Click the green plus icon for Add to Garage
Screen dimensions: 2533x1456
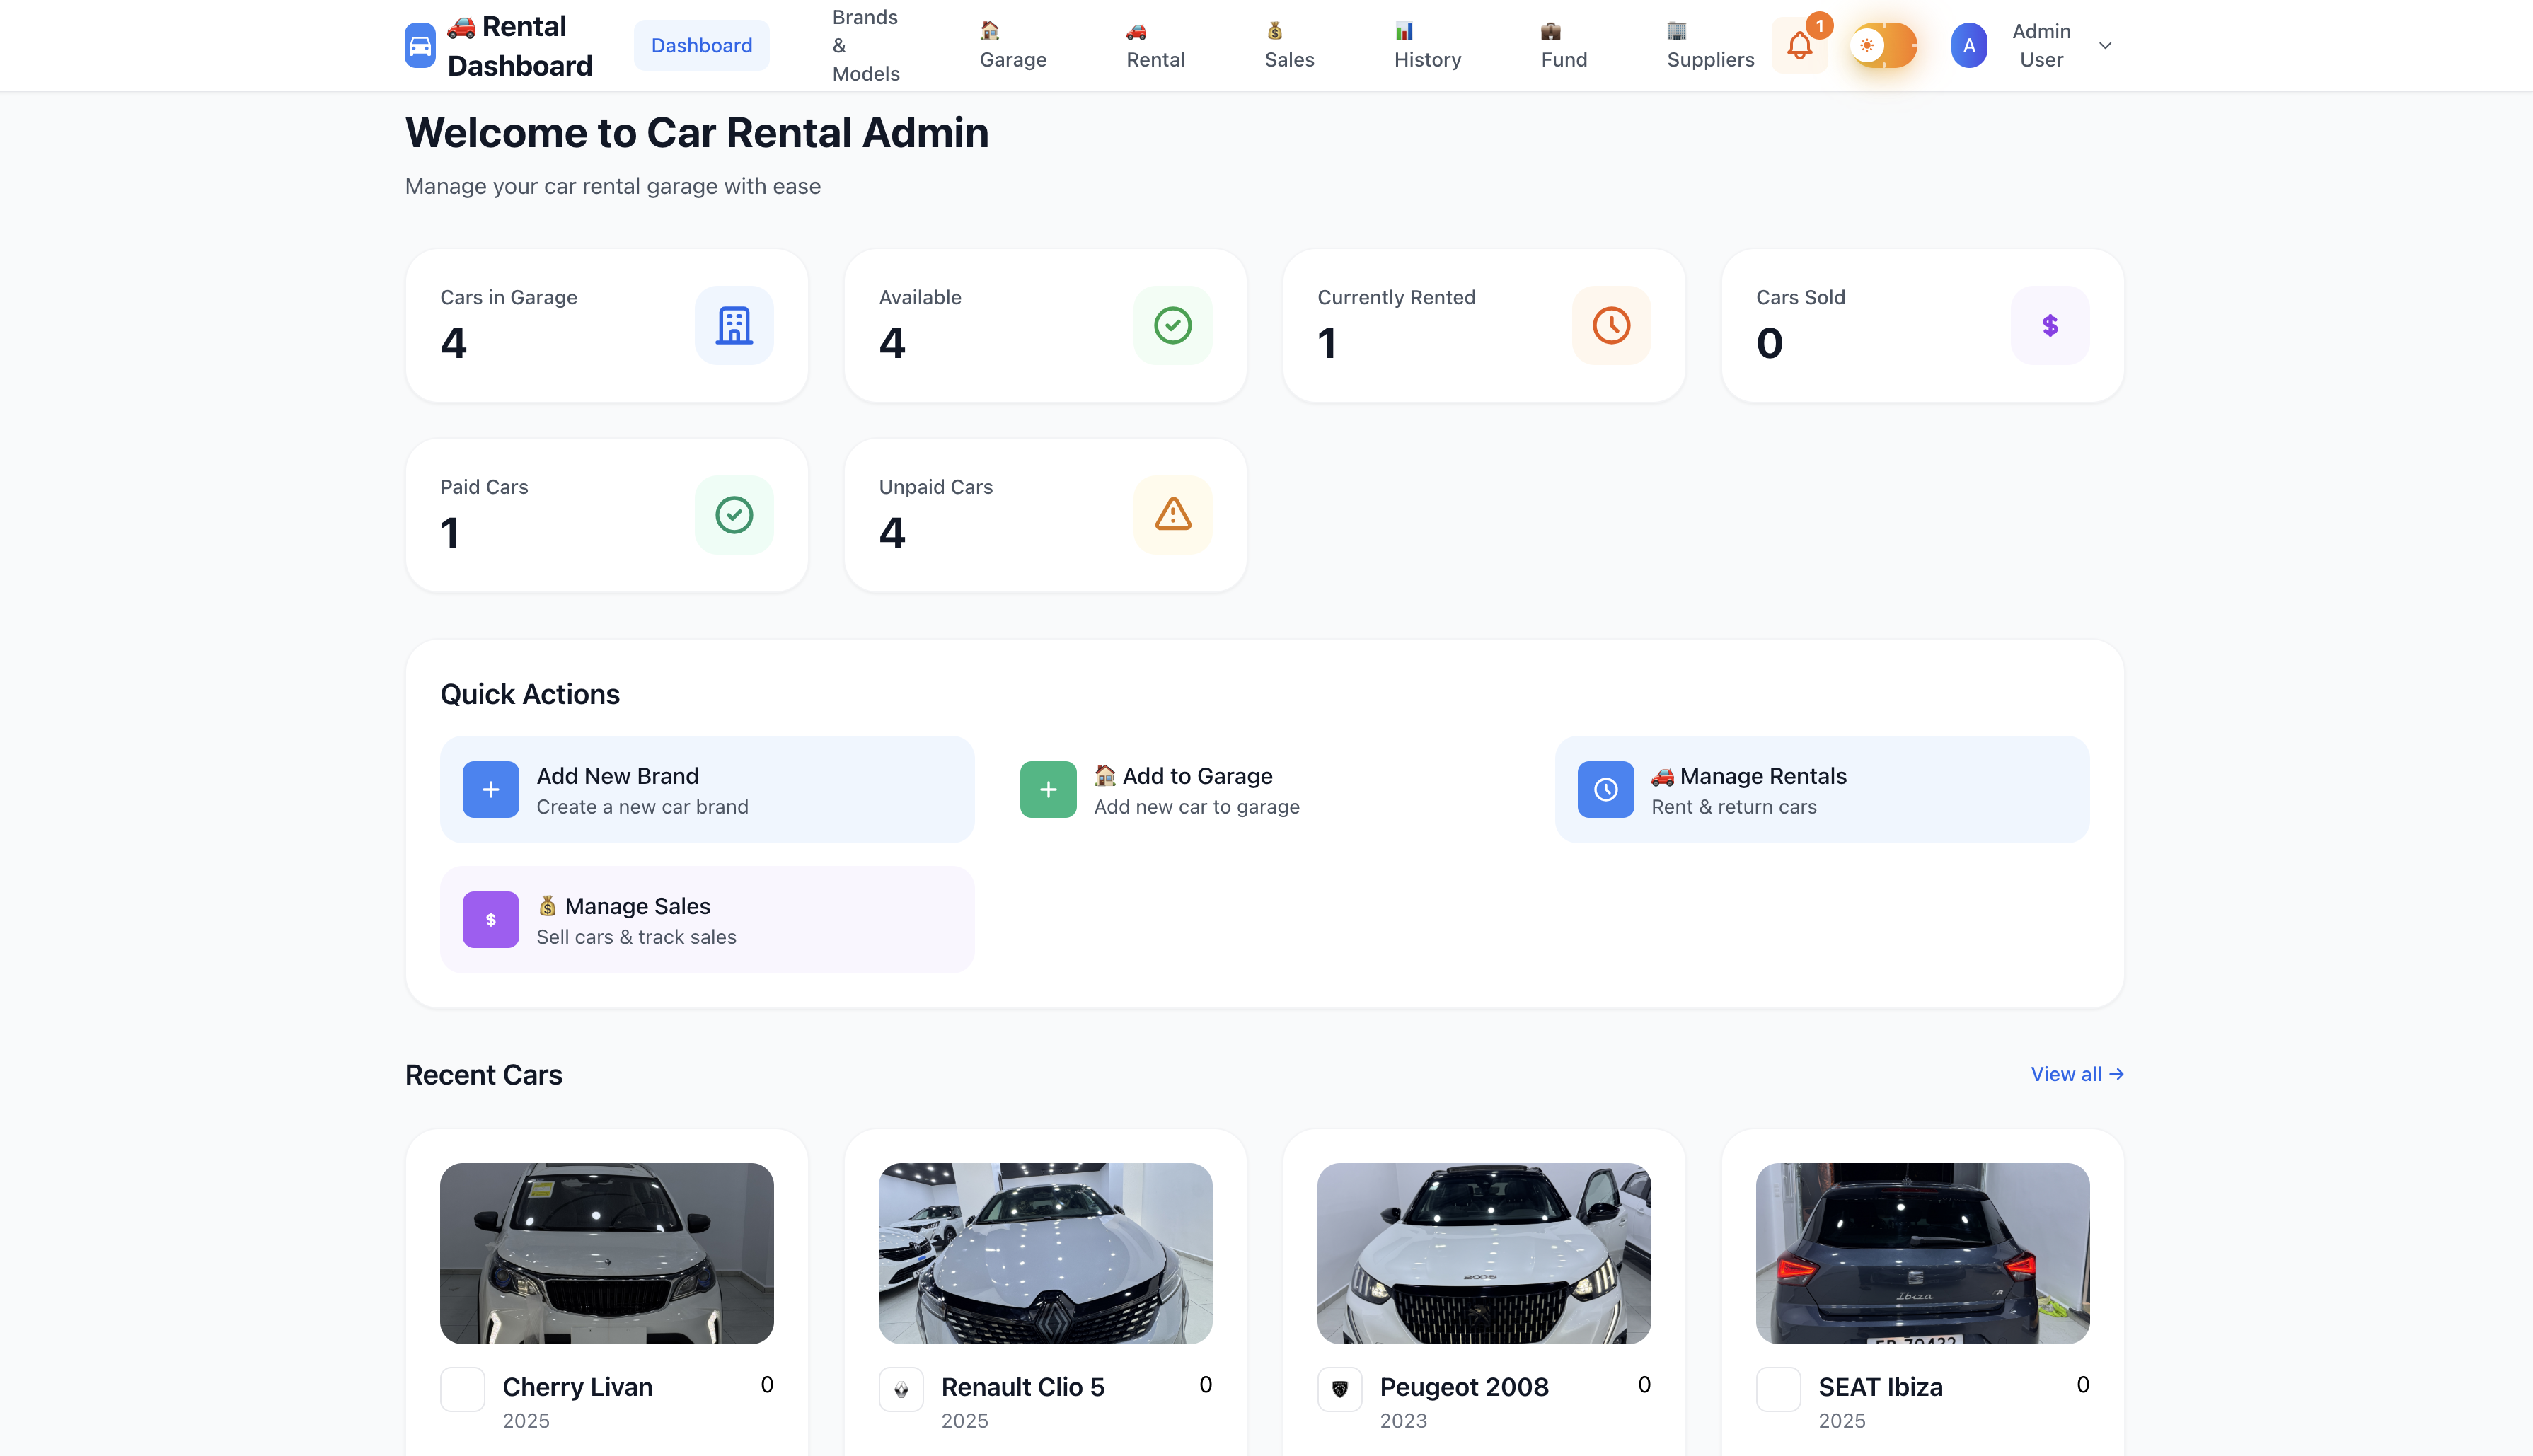(1047, 789)
